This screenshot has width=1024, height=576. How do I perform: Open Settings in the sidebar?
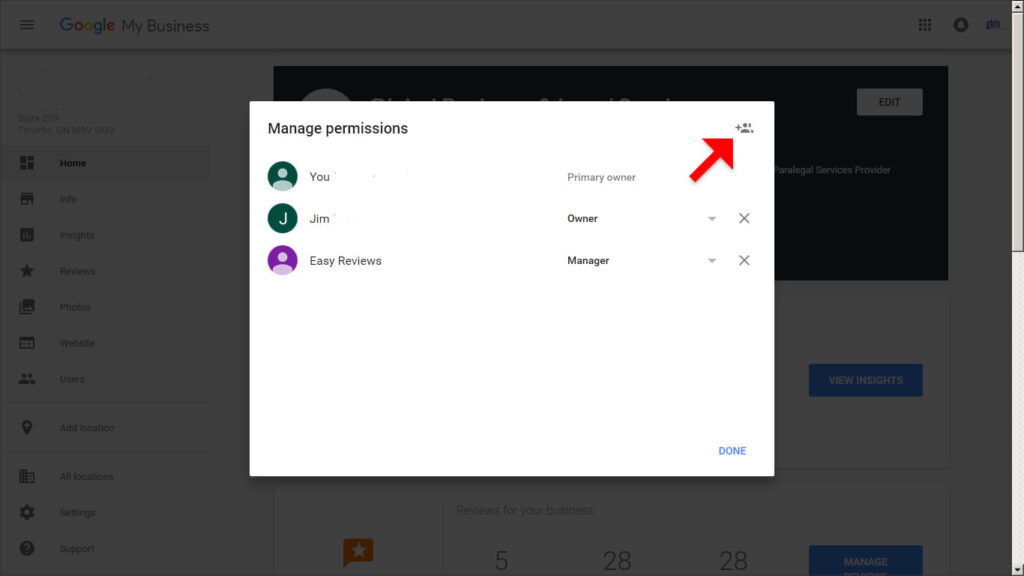pos(106,513)
